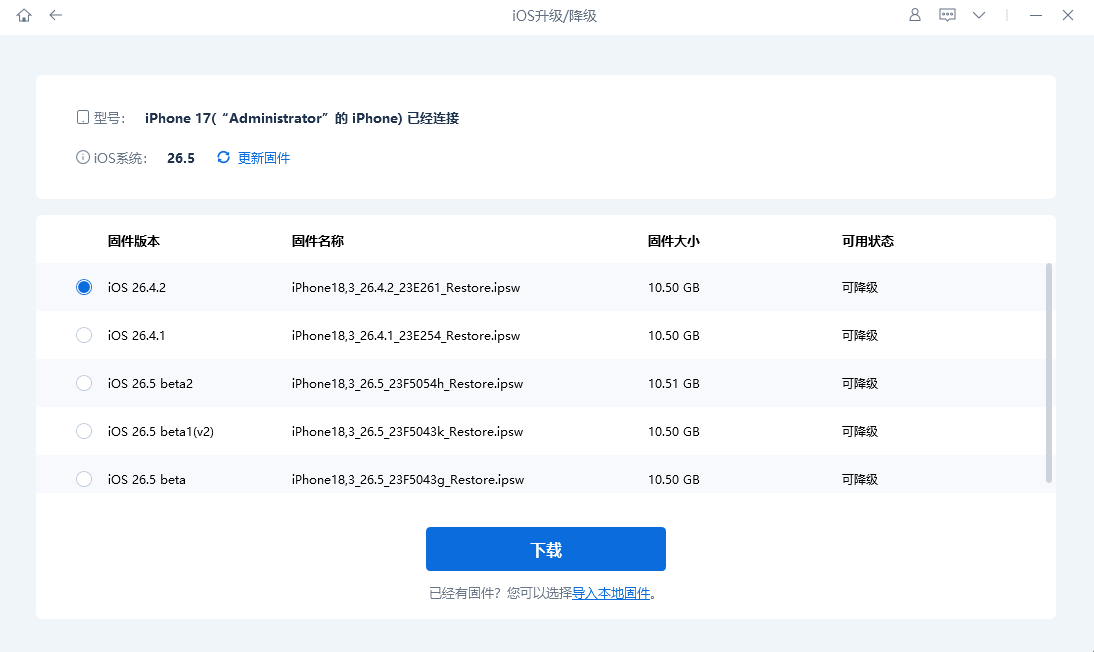Expand the chevron dropdown in the title bar
This screenshot has height=652, width=1094.
coord(979,15)
